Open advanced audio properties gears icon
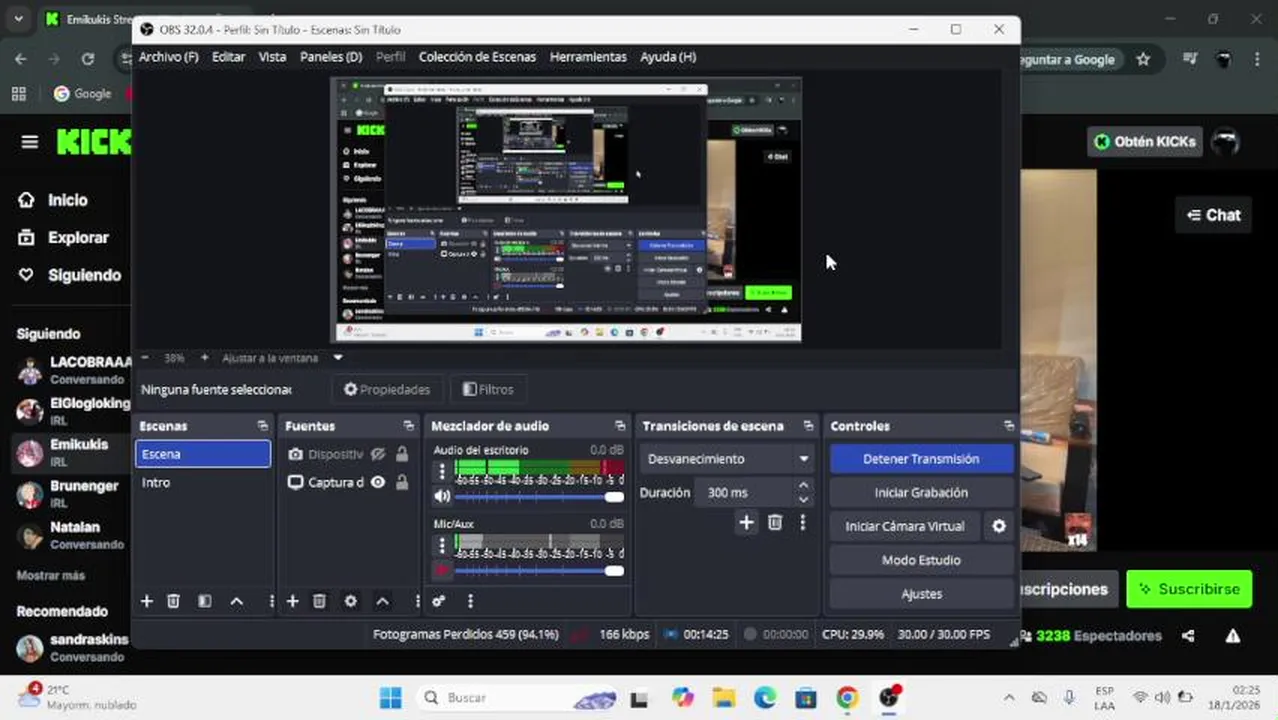 (x=438, y=601)
